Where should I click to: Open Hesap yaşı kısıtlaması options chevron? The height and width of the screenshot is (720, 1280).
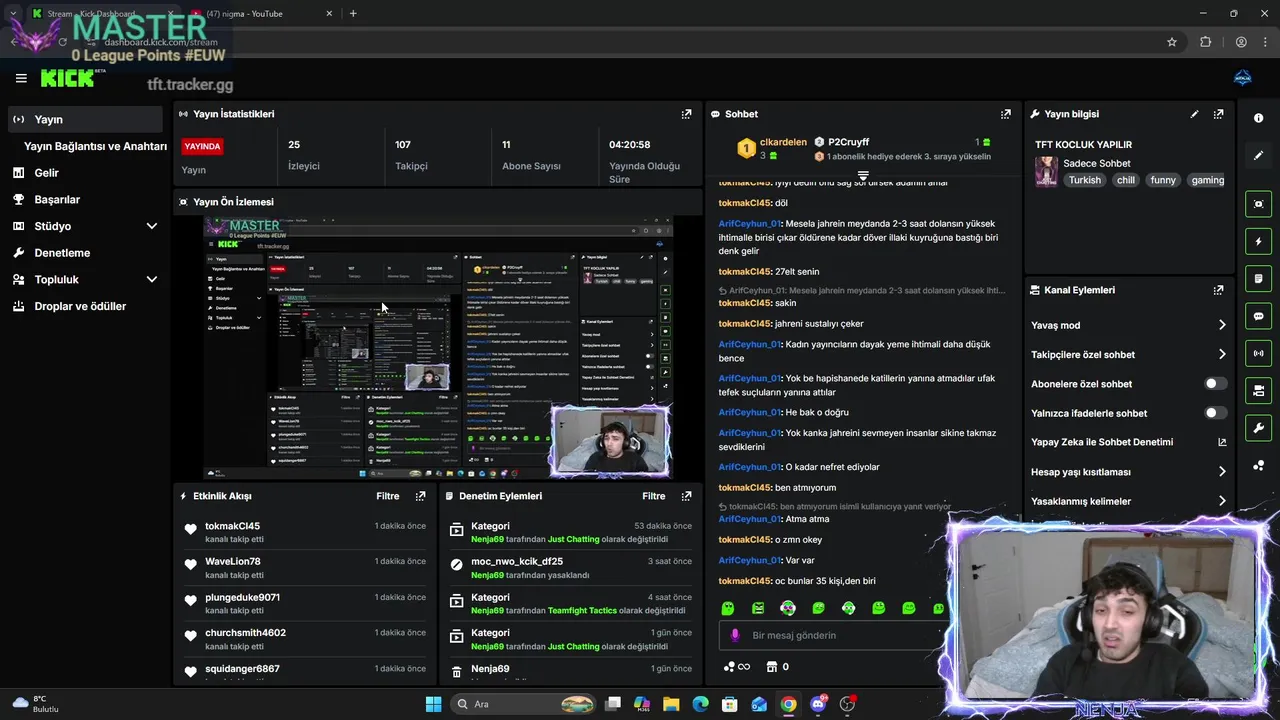1222,472
